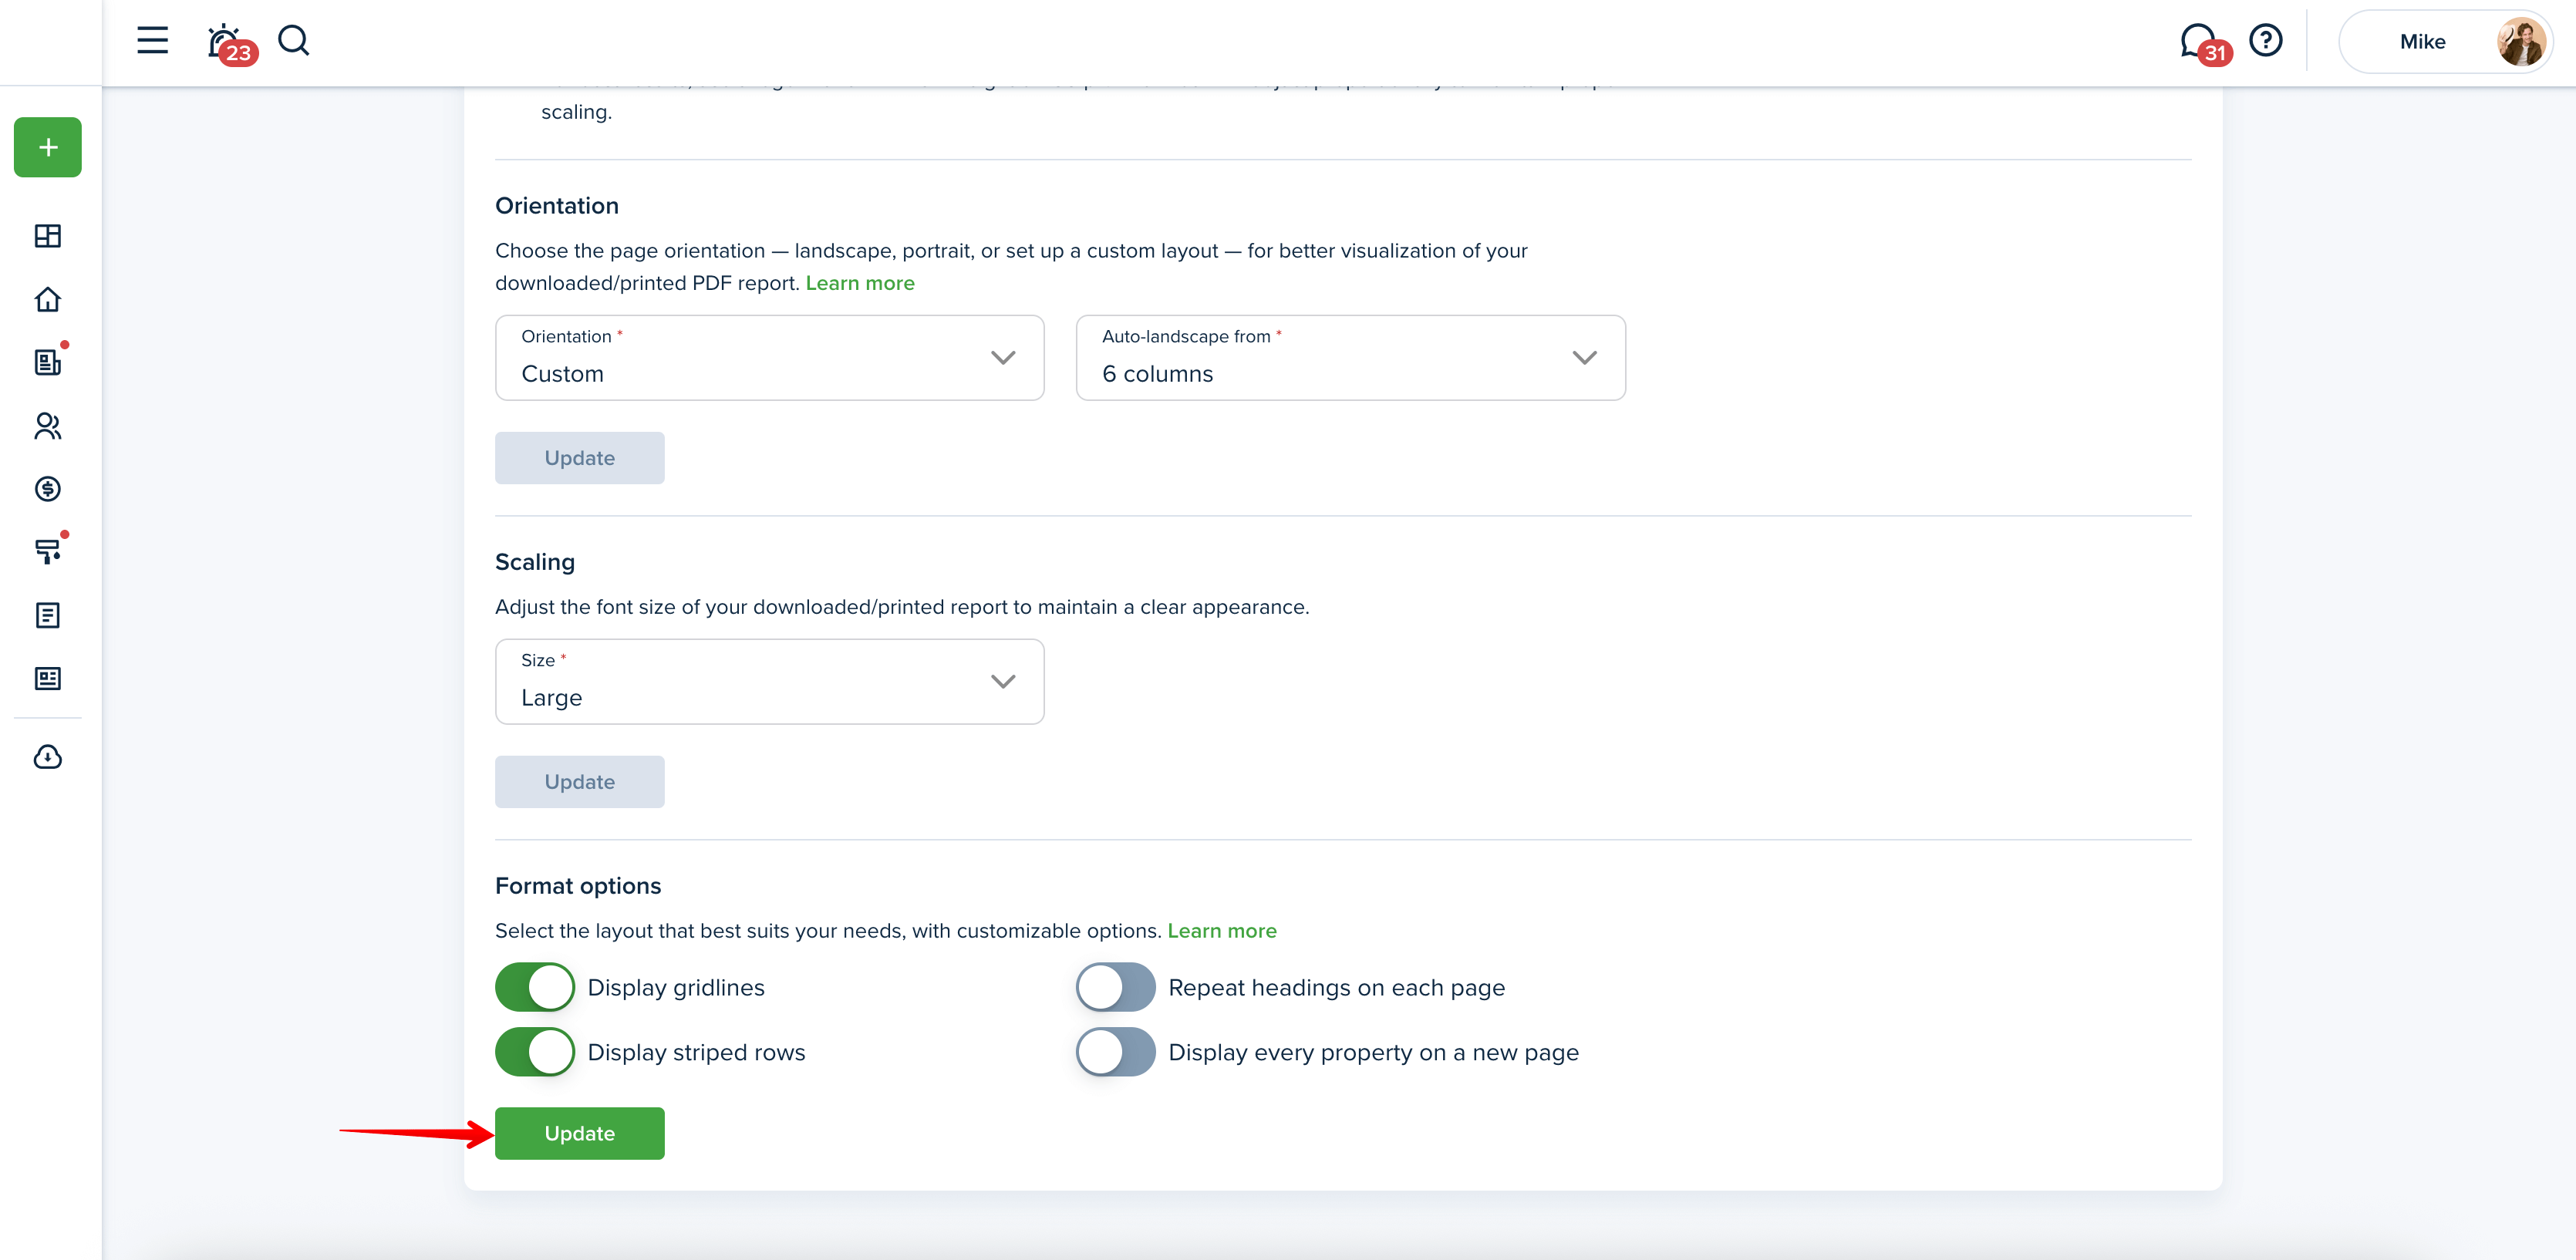
Task: Toggle Display striped rows switch
Action: click(x=535, y=1052)
